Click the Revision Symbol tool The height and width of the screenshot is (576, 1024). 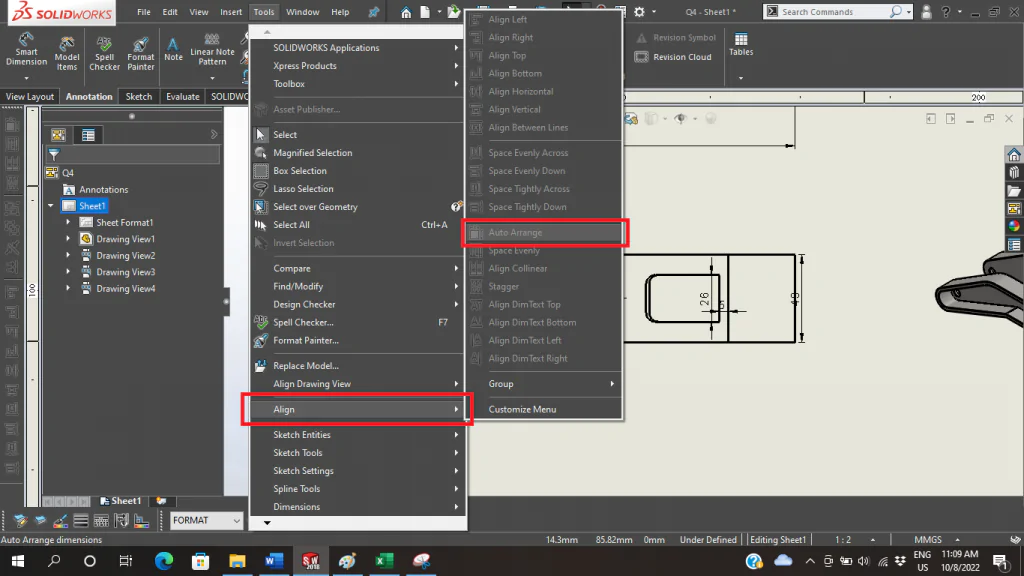tap(676, 38)
